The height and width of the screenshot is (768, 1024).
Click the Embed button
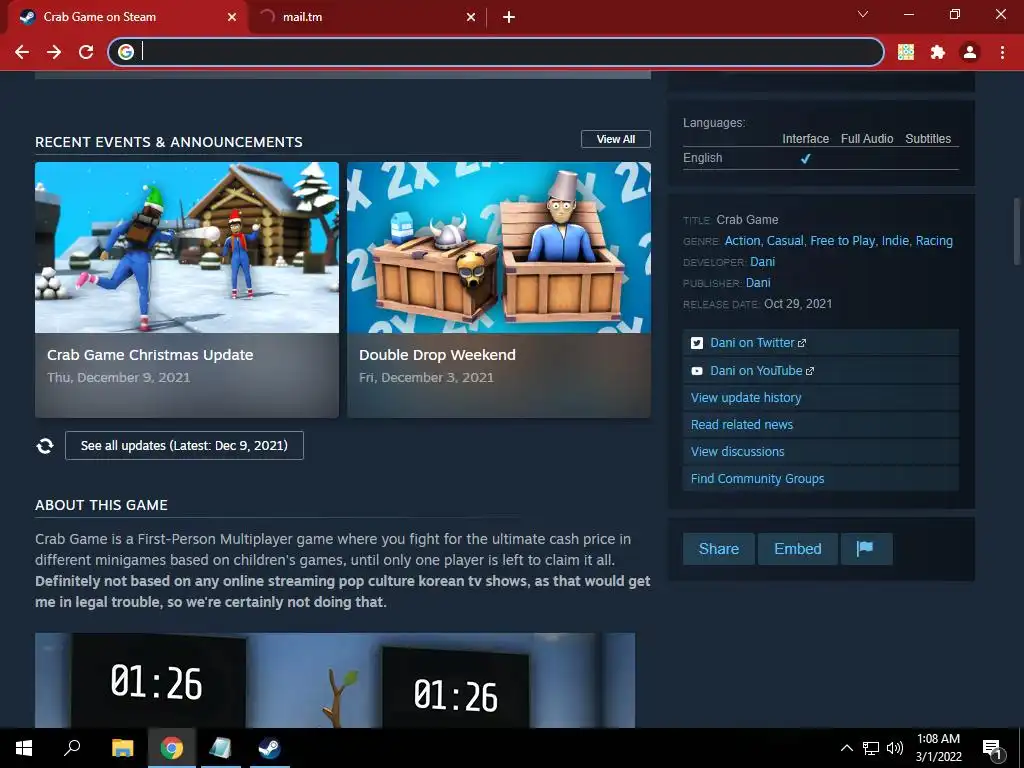798,549
